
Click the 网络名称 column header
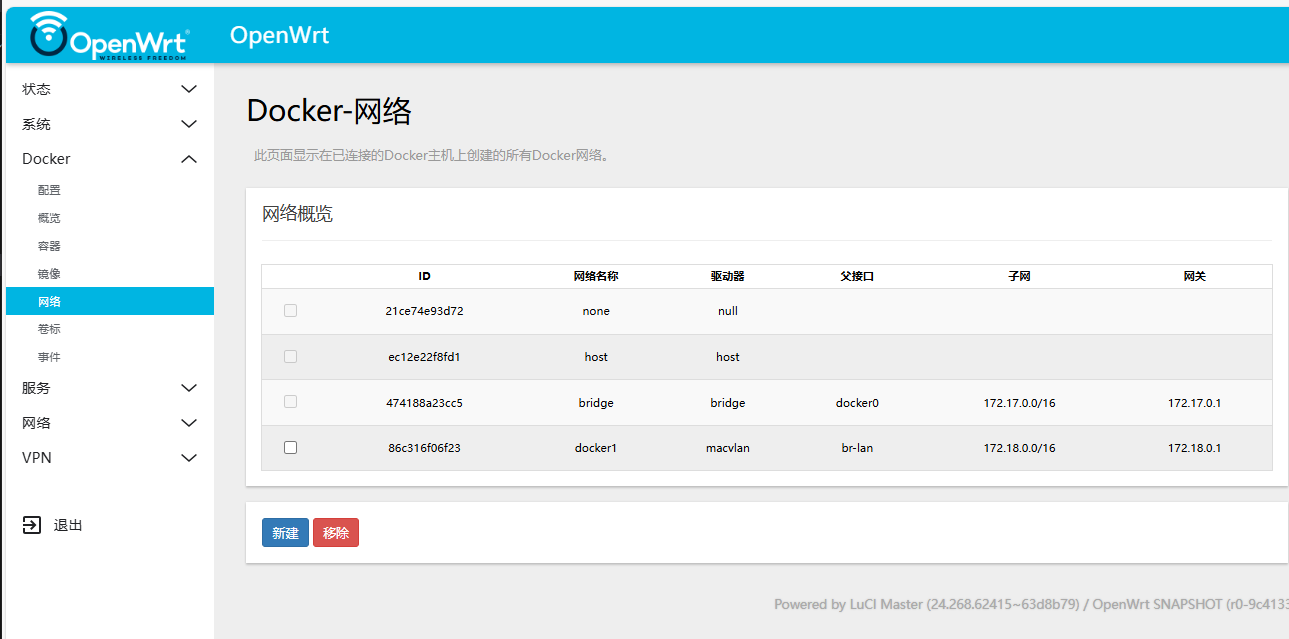(596, 276)
